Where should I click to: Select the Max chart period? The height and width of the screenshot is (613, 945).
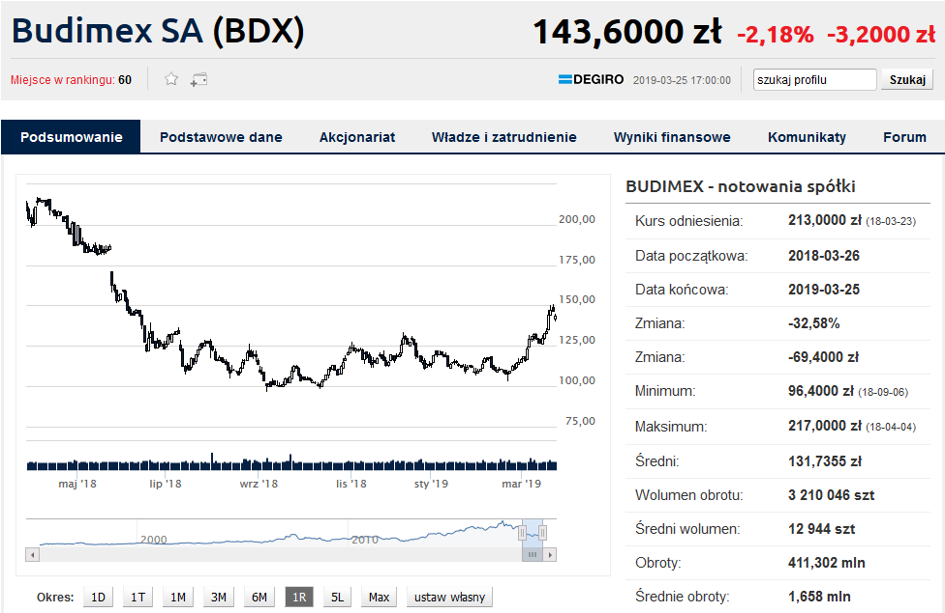point(378,597)
